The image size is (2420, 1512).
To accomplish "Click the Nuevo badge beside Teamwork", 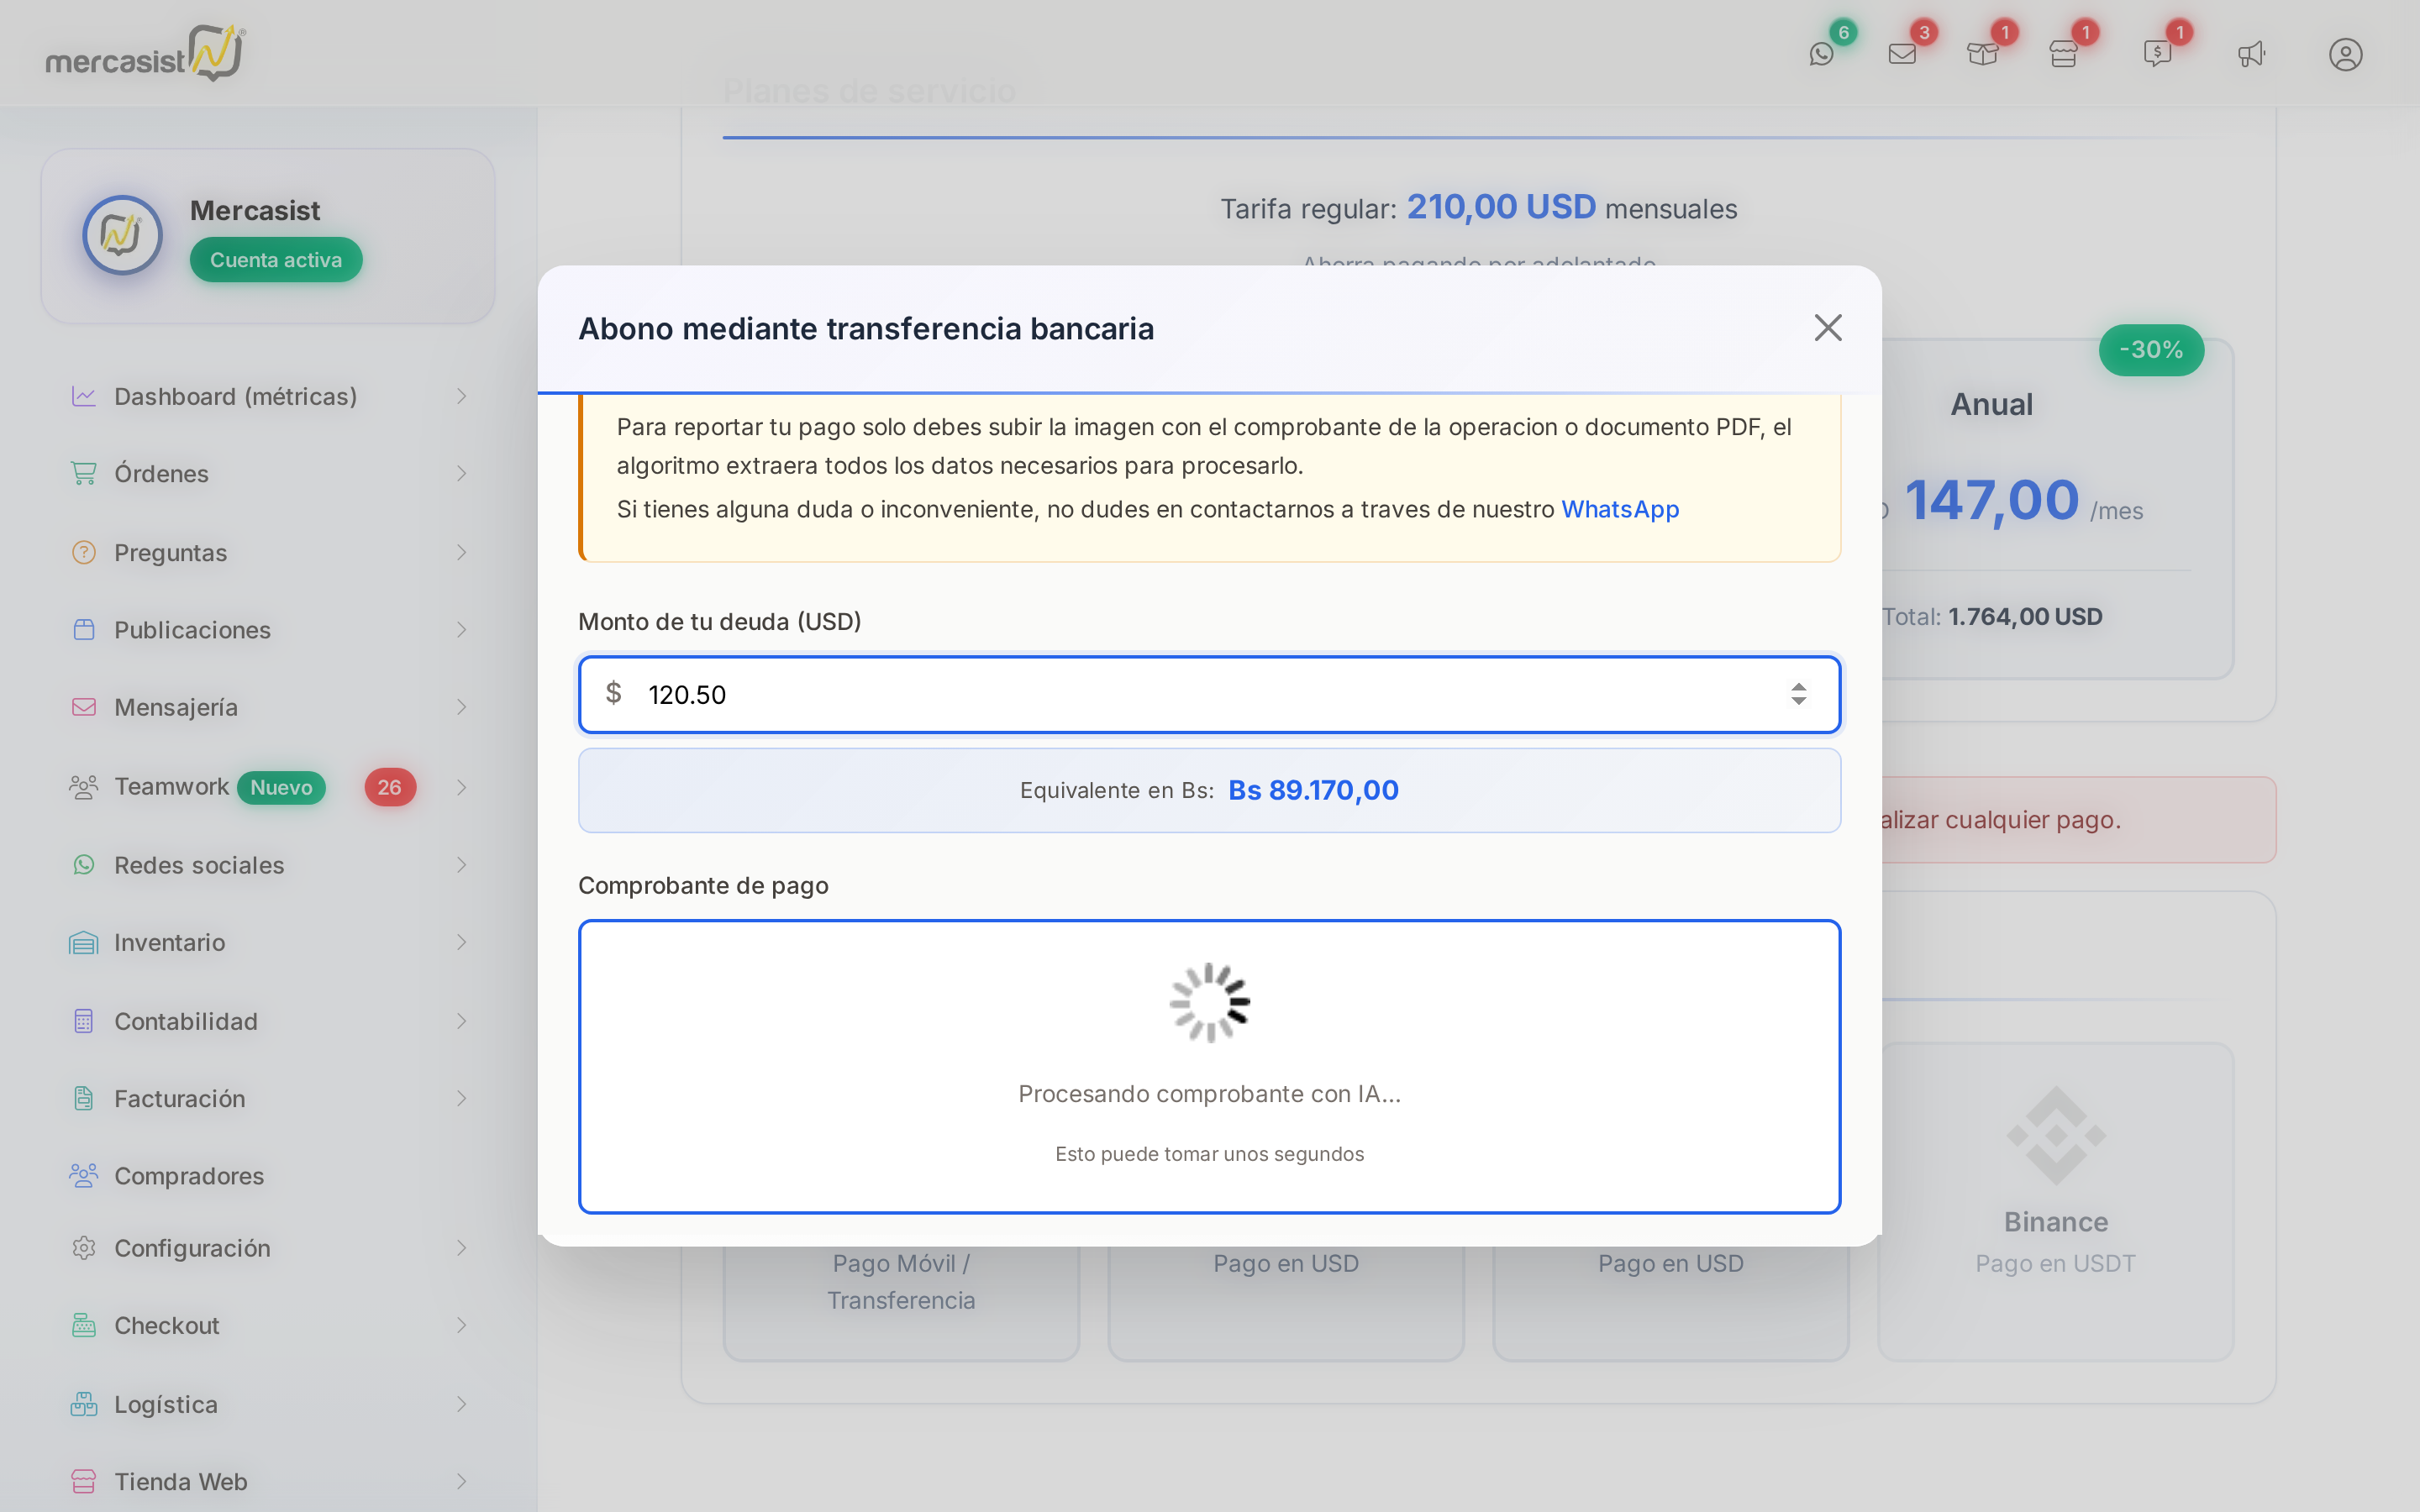I will [x=281, y=787].
